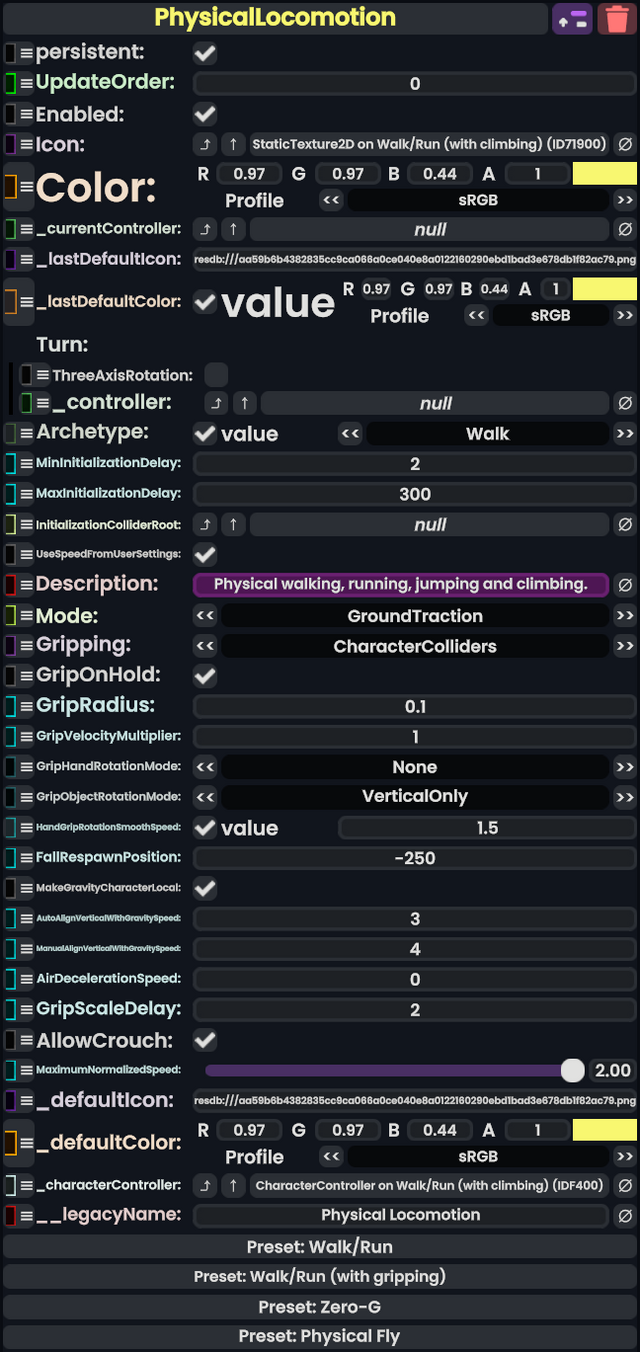Apply the Zero-G preset
This screenshot has width=640, height=1352.
320,1306
